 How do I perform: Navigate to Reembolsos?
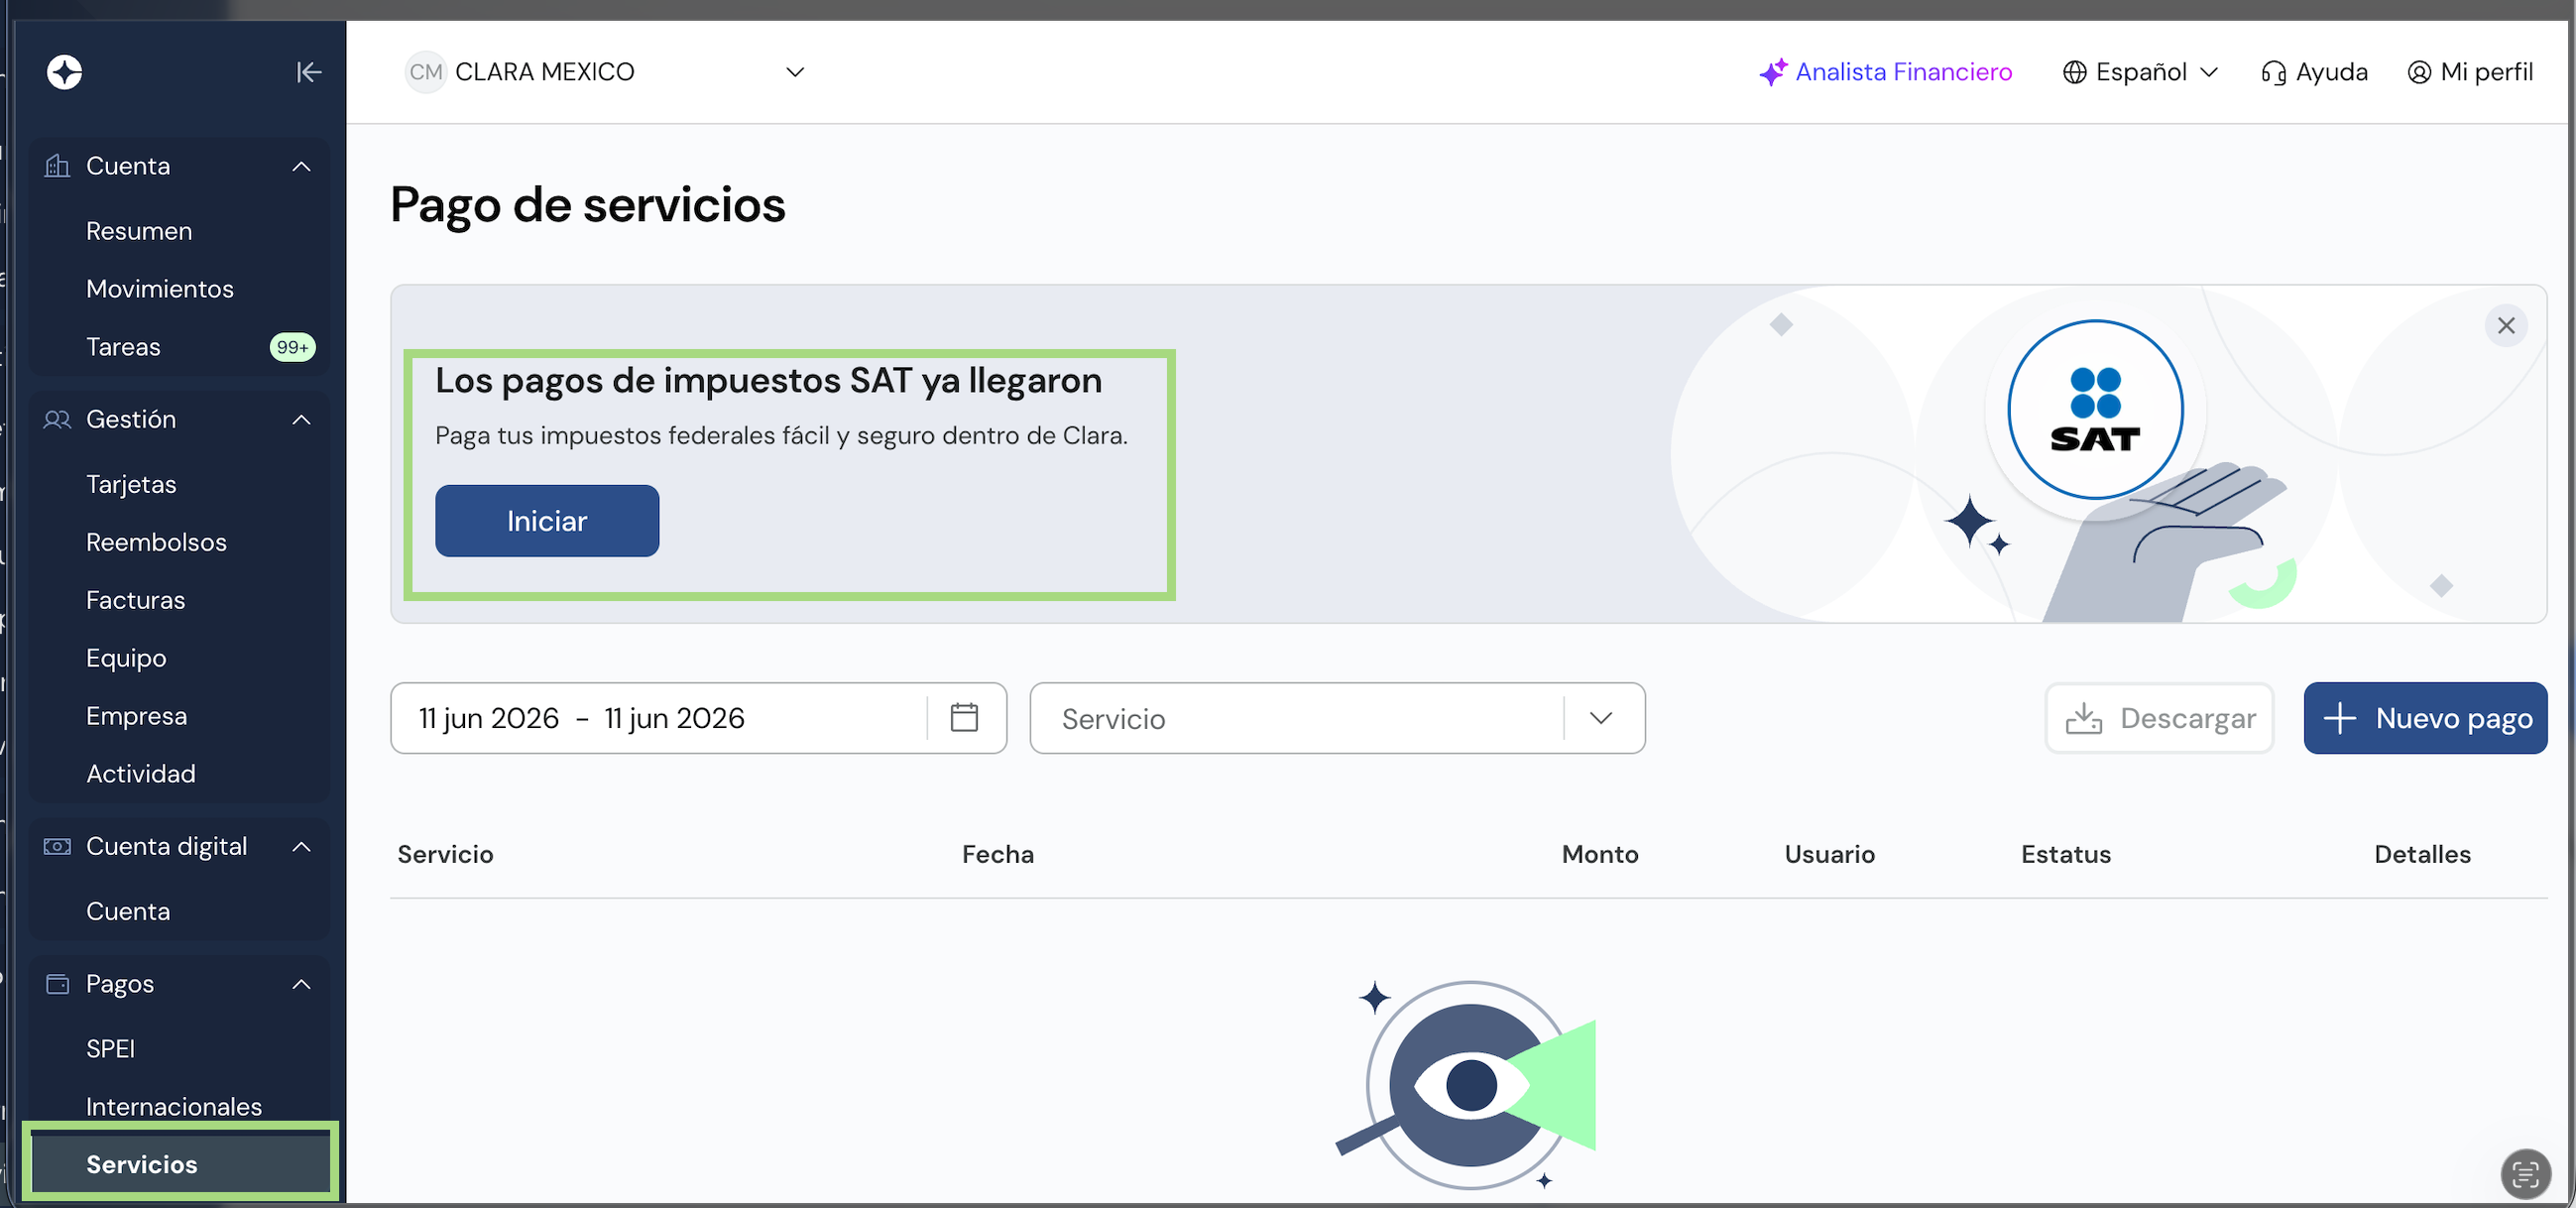156,542
